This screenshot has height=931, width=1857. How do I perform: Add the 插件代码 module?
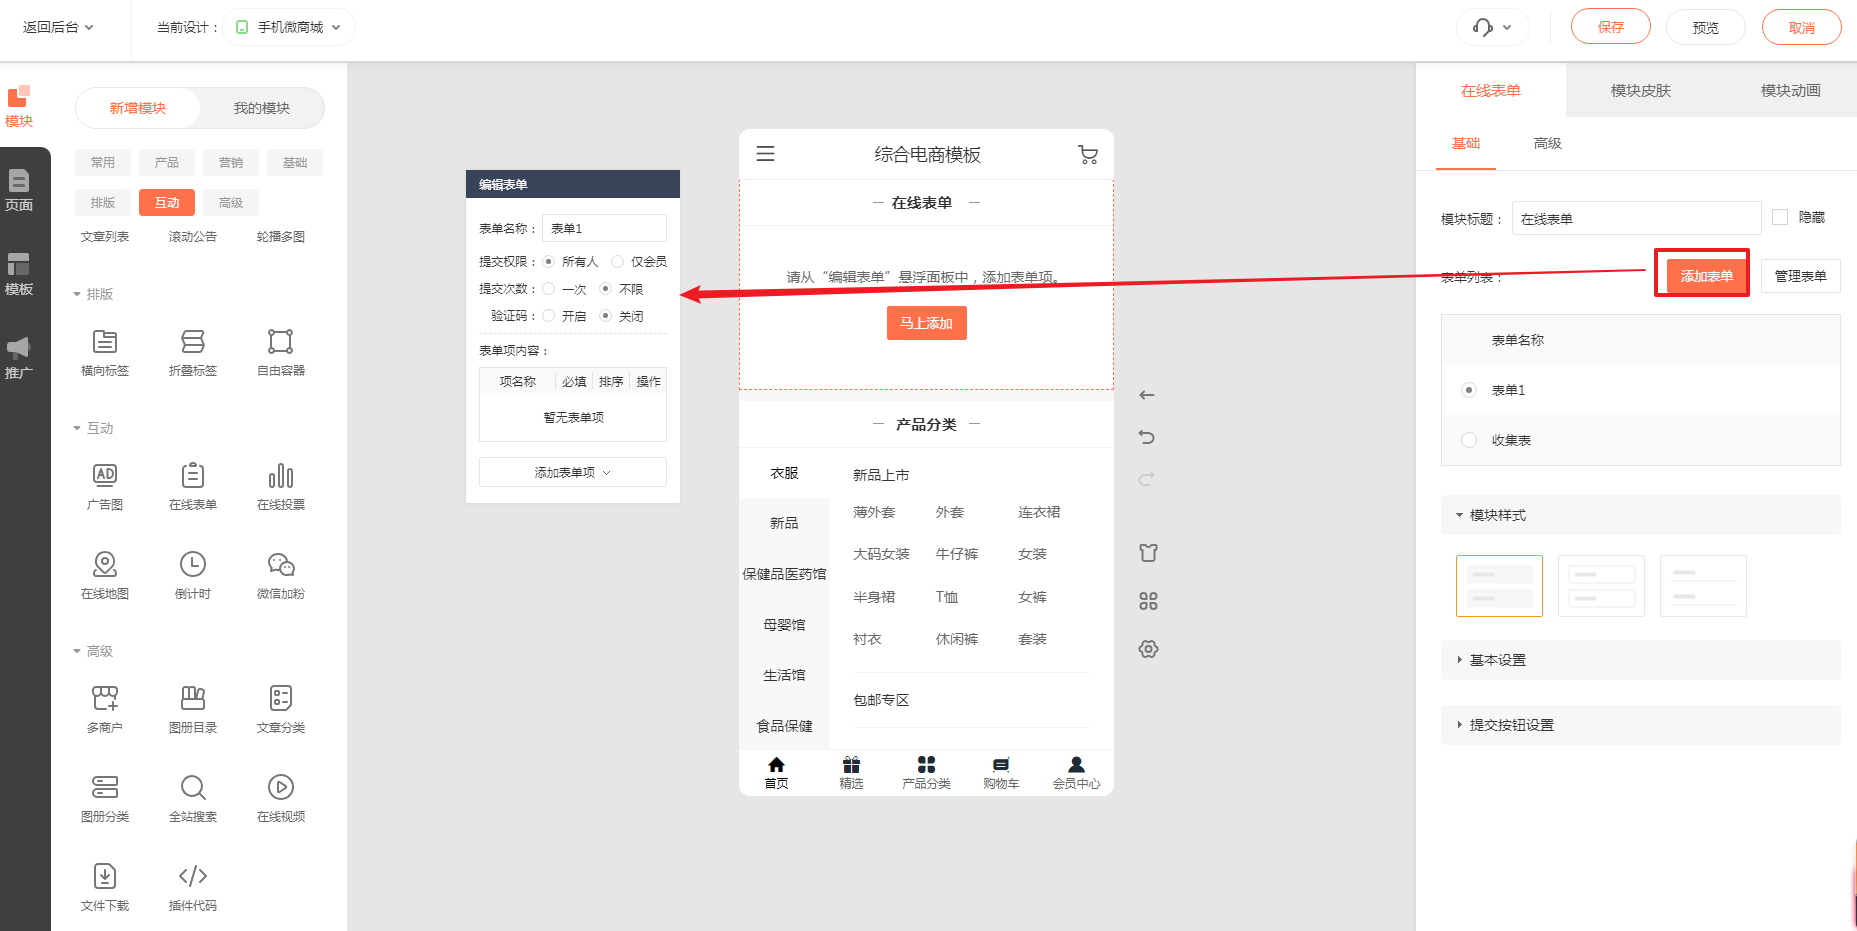coord(193,887)
